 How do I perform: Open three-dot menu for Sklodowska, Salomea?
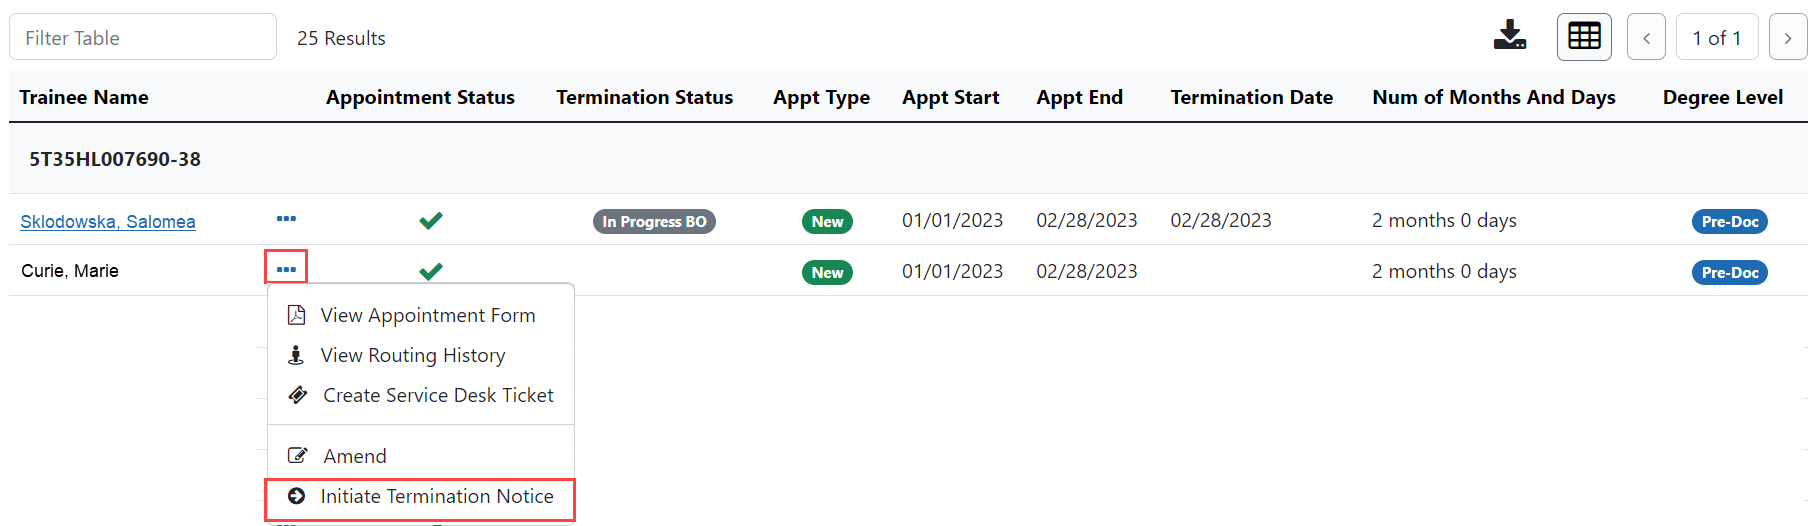click(286, 219)
